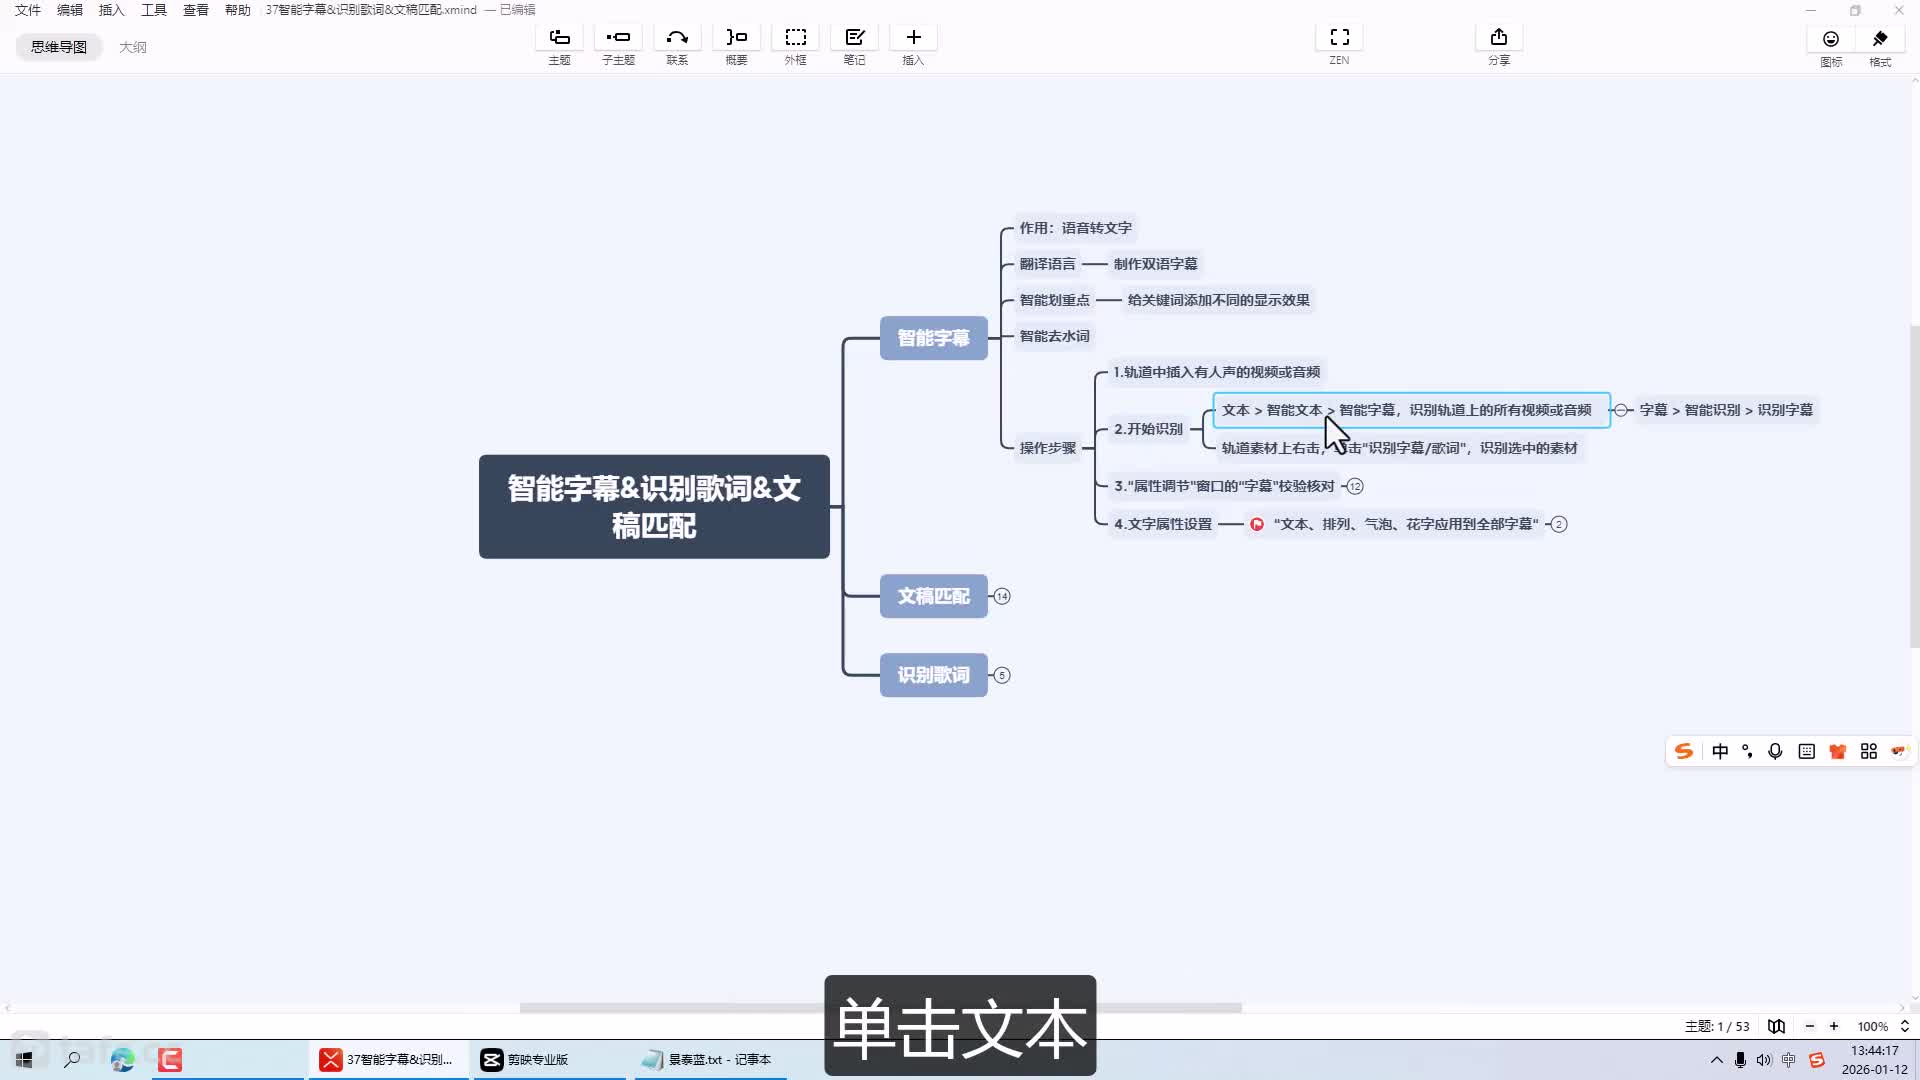The width and height of the screenshot is (1920, 1080).
Task: Enter ZEN mode
Action: [1339, 38]
